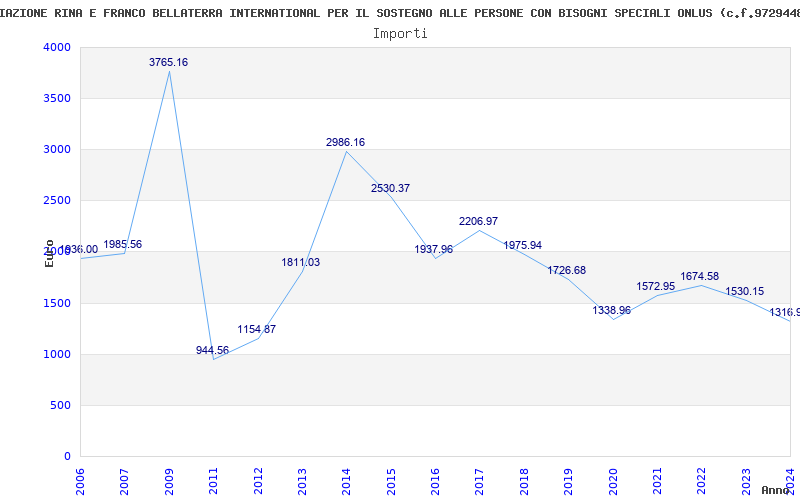Image resolution: width=800 pixels, height=500 pixels.
Task: Click the 2006 x-axis year label
Action: [80, 481]
